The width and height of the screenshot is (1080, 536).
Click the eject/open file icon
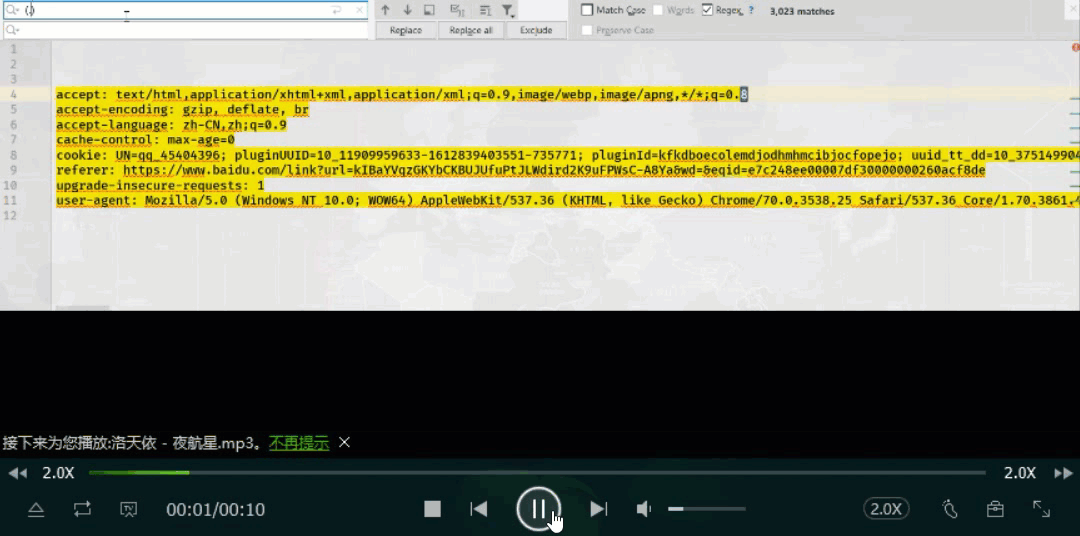(x=36, y=509)
